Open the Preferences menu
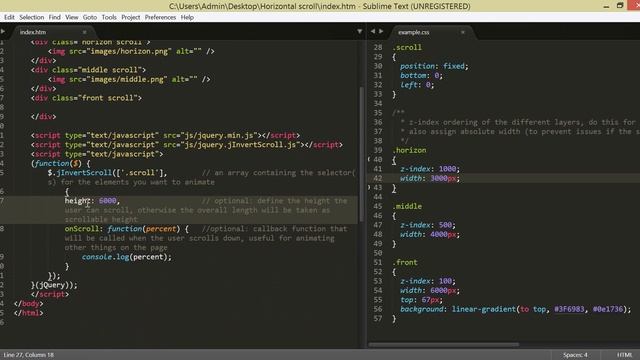Screen dimensions: 640x360 pyautogui.click(x=160, y=17)
